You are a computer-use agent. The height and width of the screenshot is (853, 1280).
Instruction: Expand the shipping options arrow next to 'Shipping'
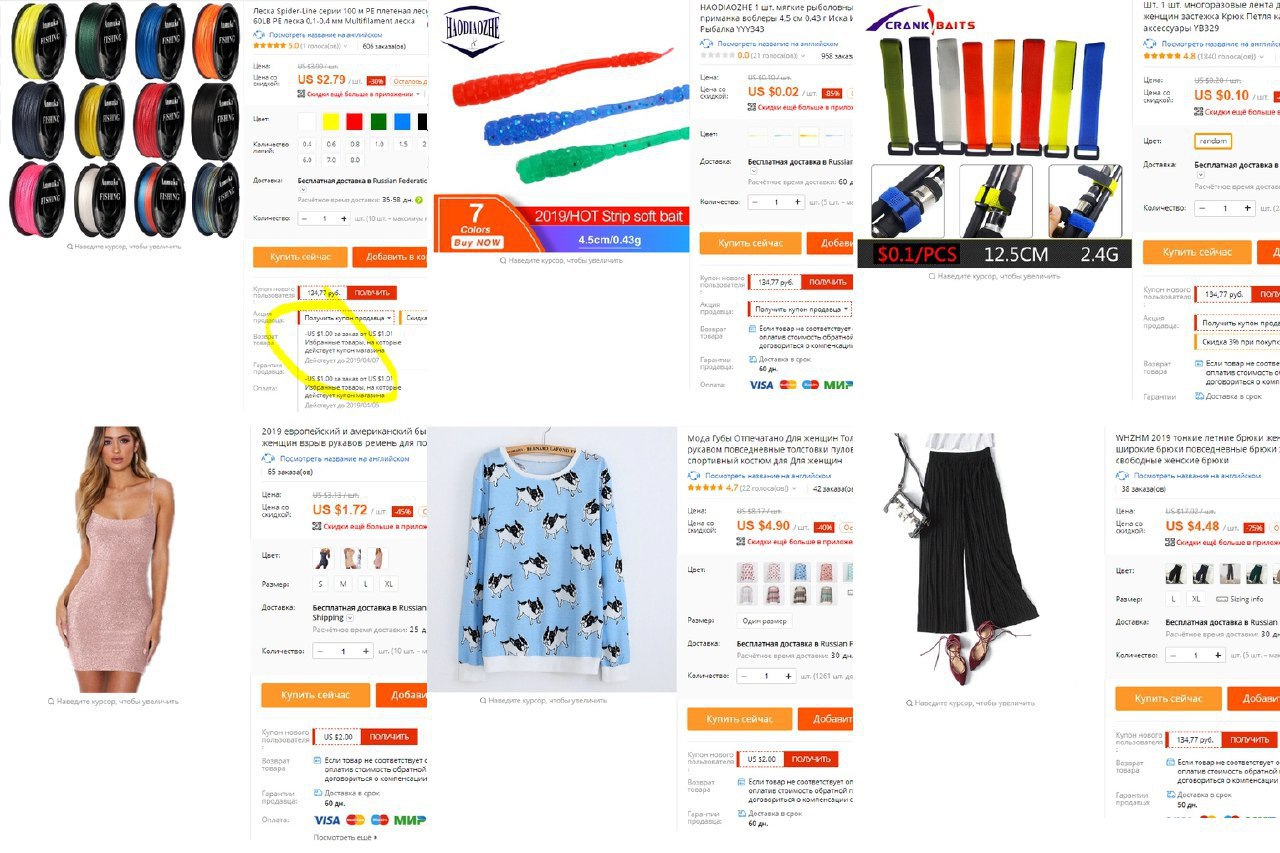click(351, 618)
